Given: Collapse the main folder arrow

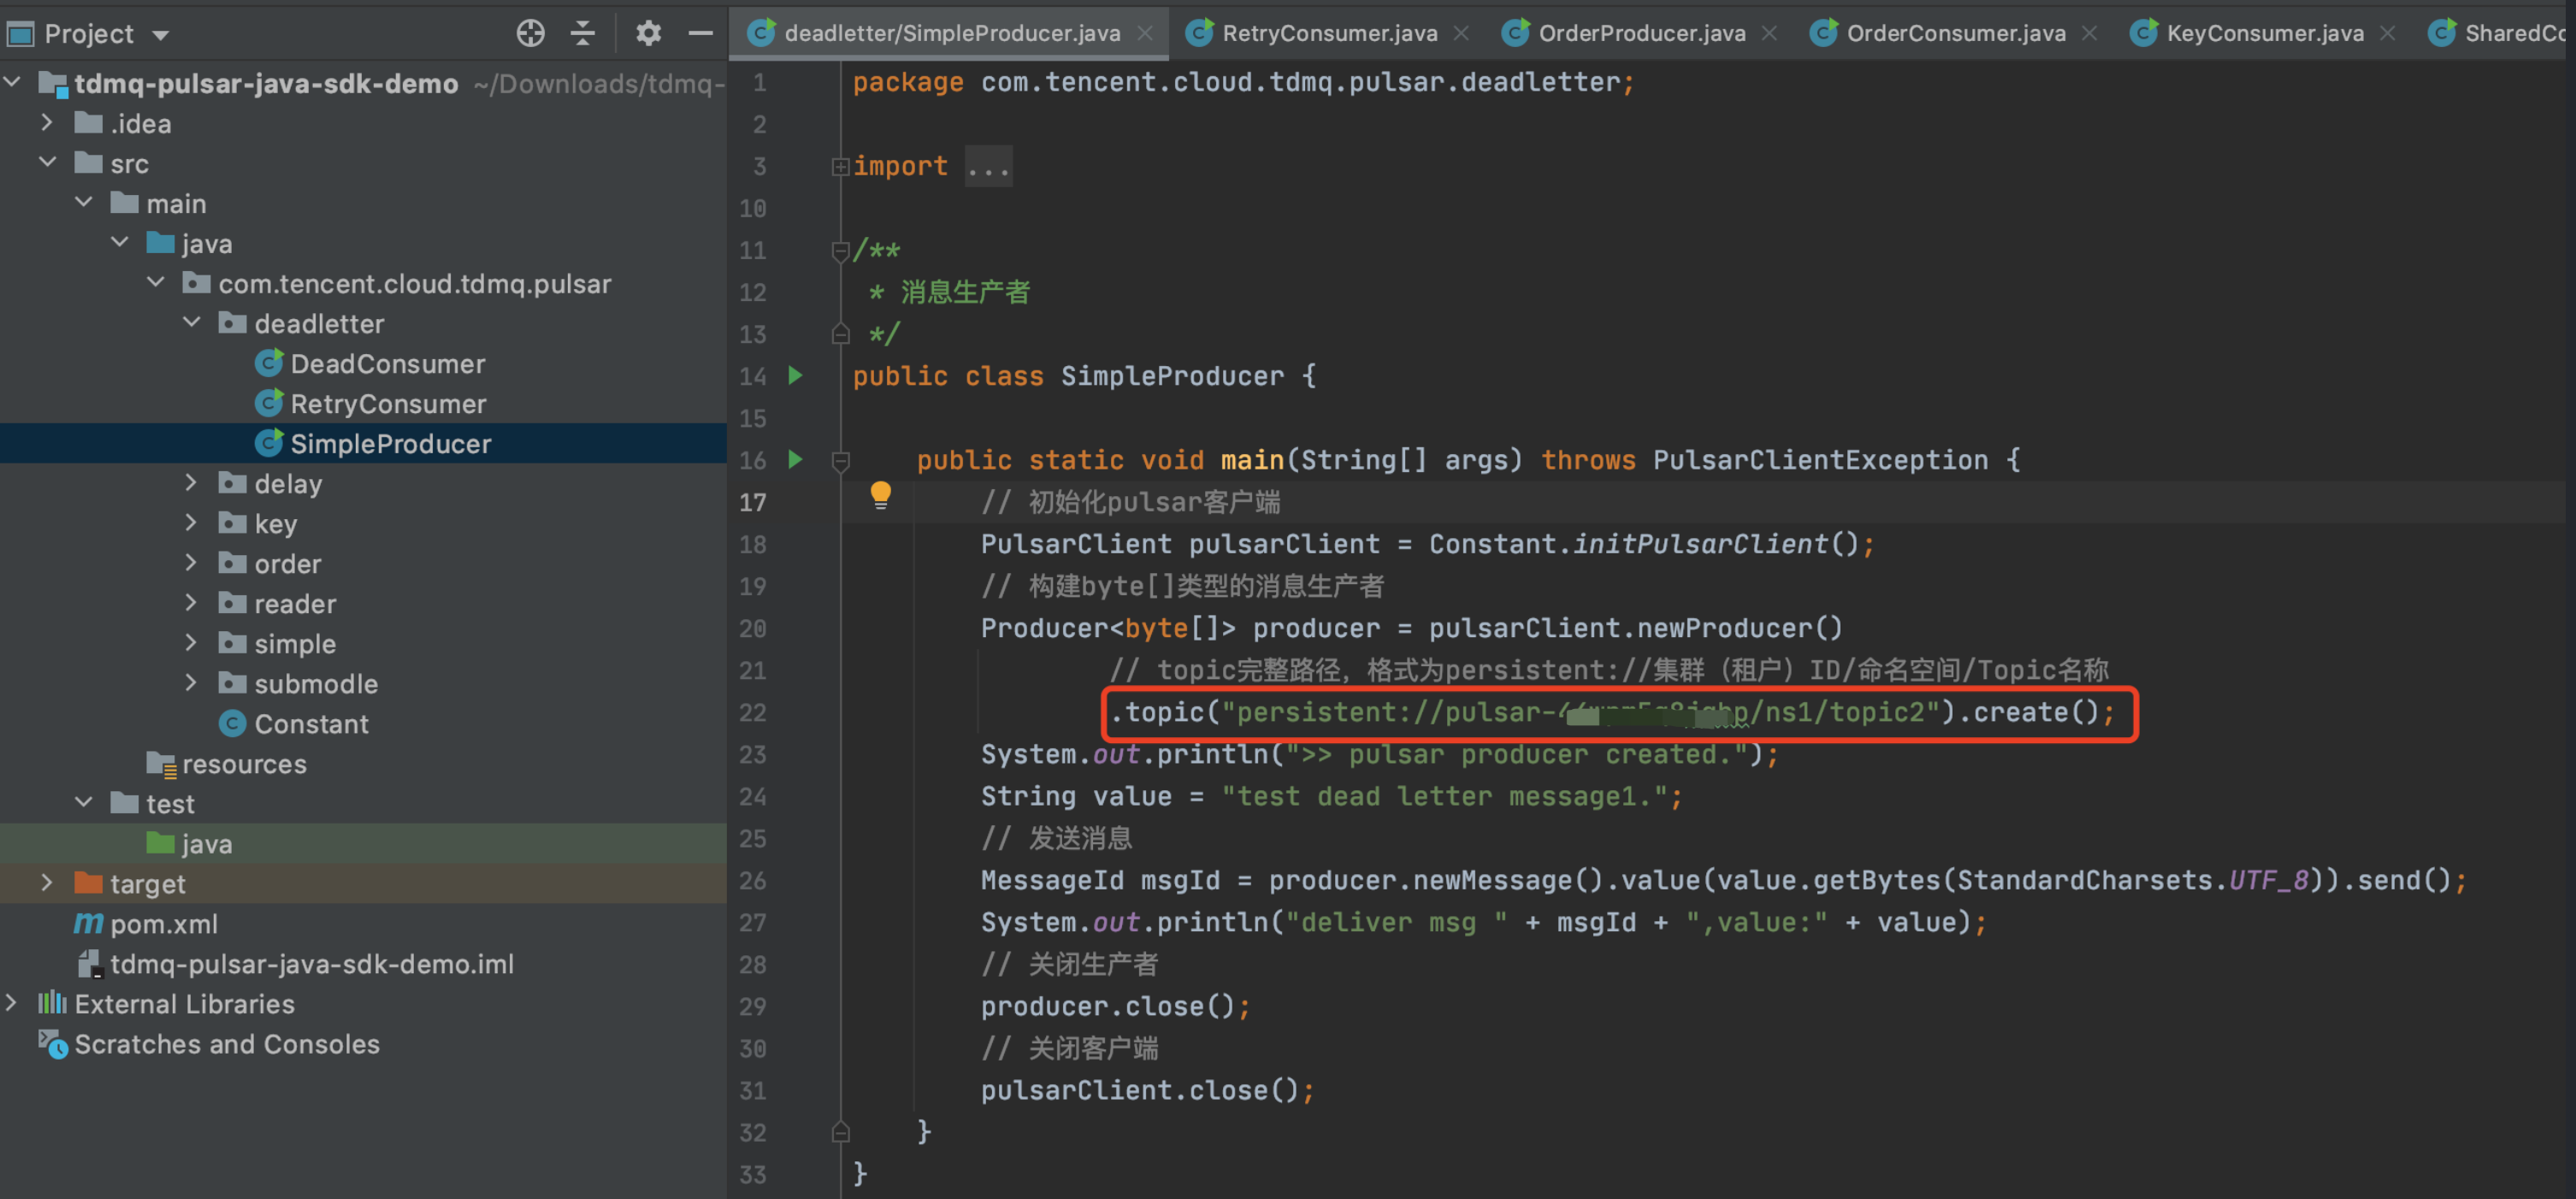Looking at the screenshot, I should [84, 202].
